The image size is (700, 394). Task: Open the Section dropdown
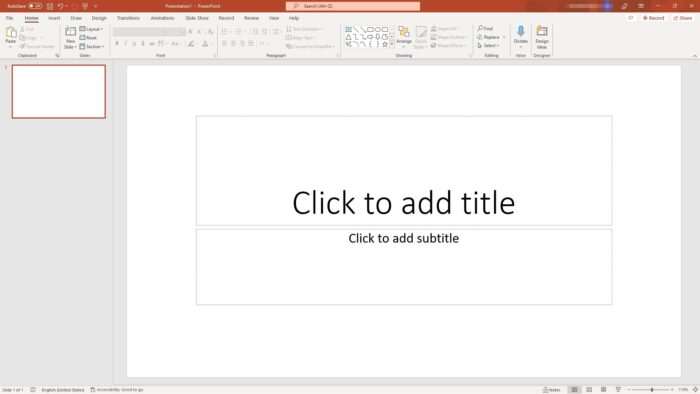pos(92,46)
